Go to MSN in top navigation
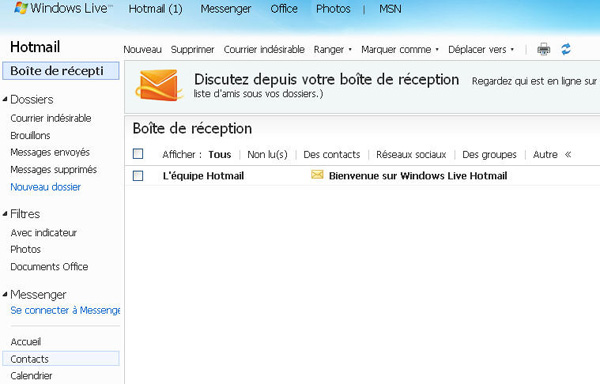Screen dimensions: 600x384 (390, 9)
